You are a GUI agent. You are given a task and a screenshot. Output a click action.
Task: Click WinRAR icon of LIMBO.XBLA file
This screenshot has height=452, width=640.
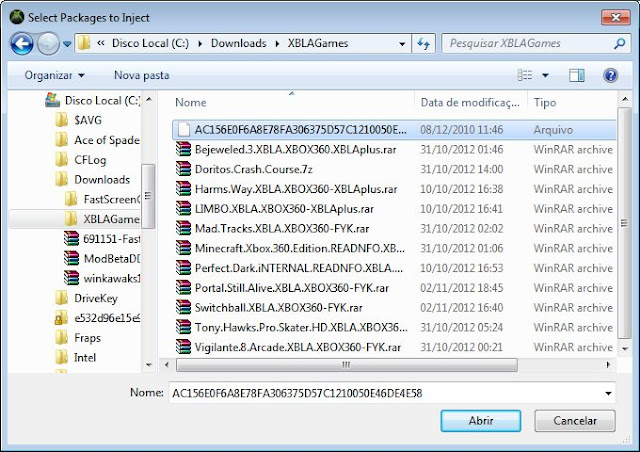tap(184, 209)
